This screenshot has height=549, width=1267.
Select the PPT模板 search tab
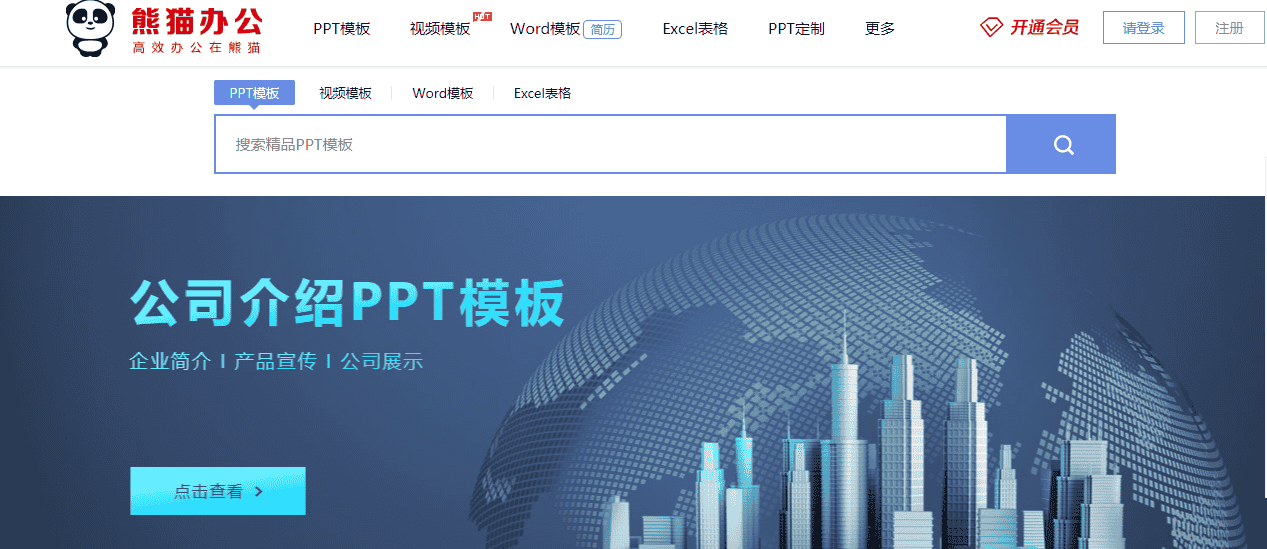click(x=254, y=93)
